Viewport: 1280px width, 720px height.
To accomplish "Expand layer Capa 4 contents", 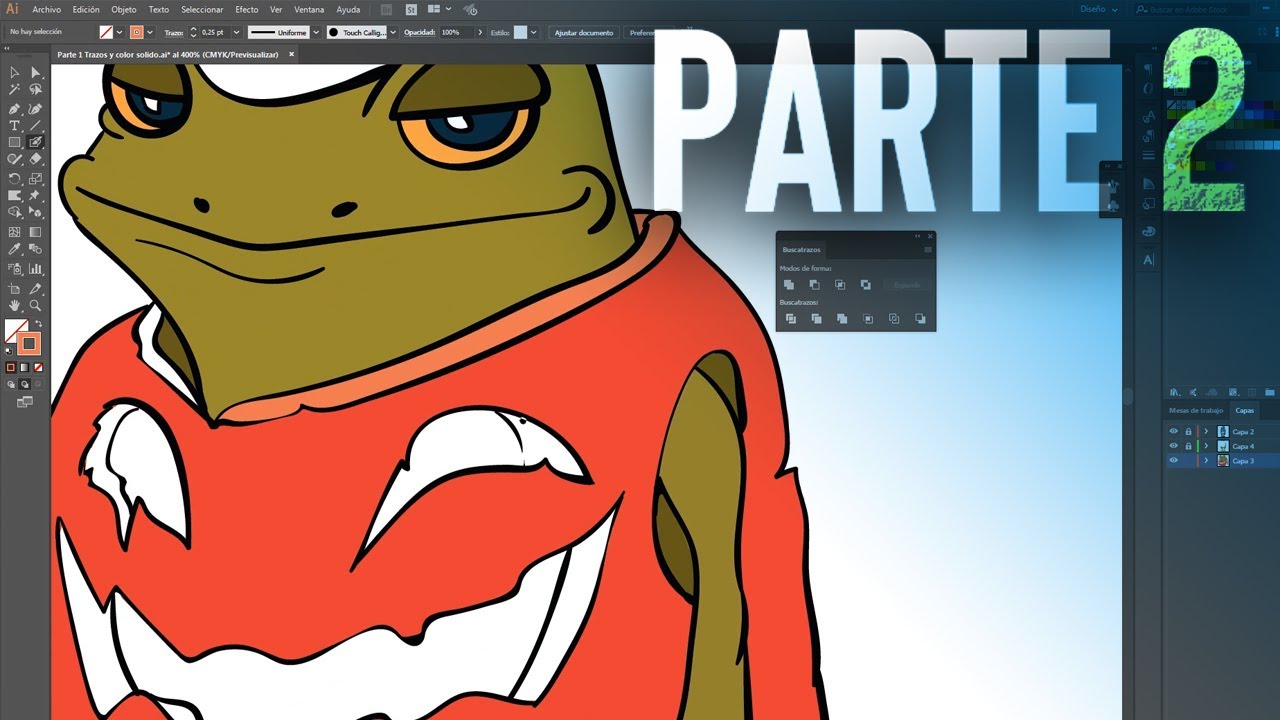I will [x=1207, y=446].
